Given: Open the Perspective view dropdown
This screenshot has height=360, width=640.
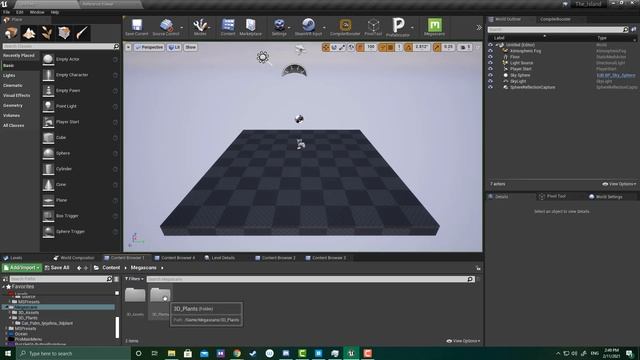Looking at the screenshot, I should [x=149, y=47].
